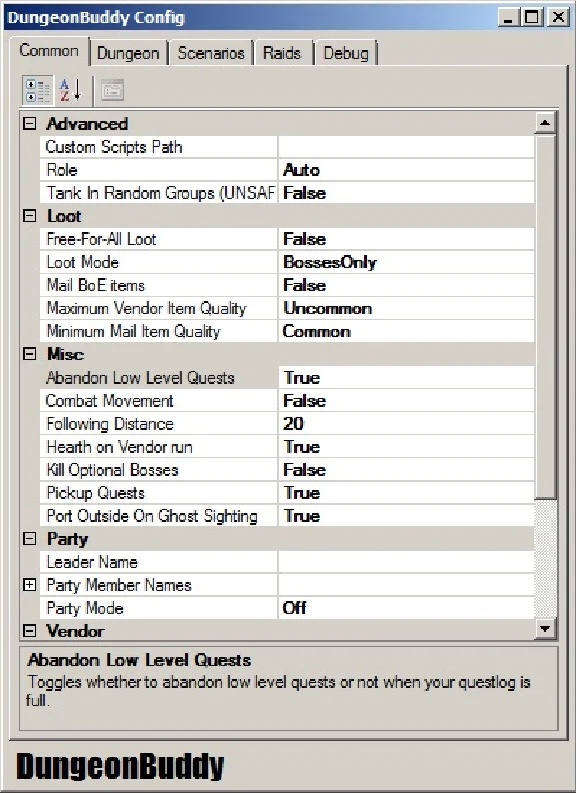
Task: Change Party Mode Off value
Action: coord(406,608)
